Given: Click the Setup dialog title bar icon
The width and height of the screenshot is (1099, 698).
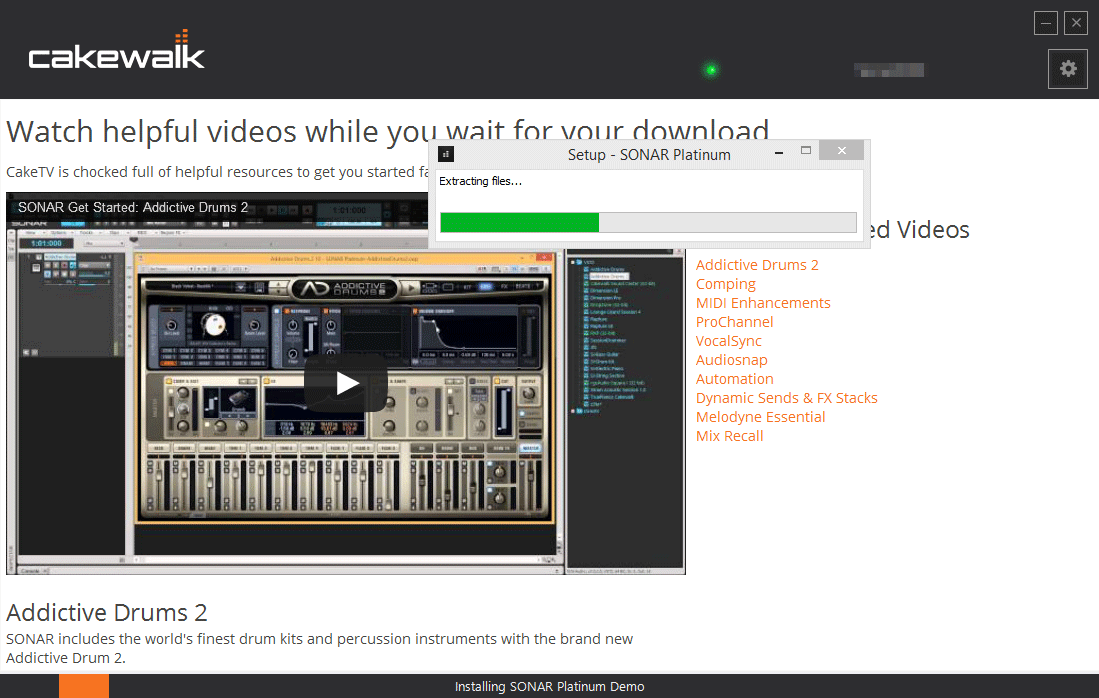Looking at the screenshot, I should pyautogui.click(x=446, y=154).
